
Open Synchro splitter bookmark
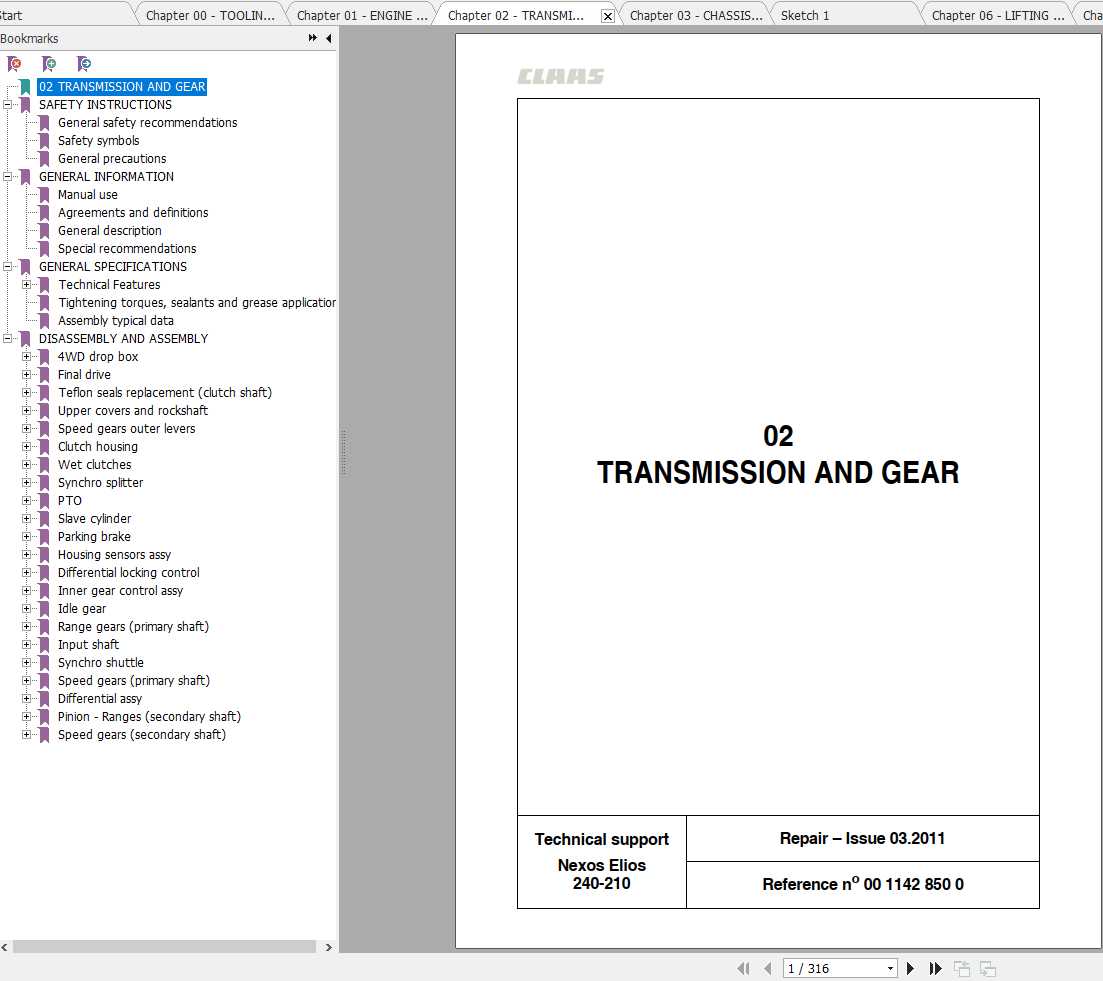pyautogui.click(x=100, y=482)
